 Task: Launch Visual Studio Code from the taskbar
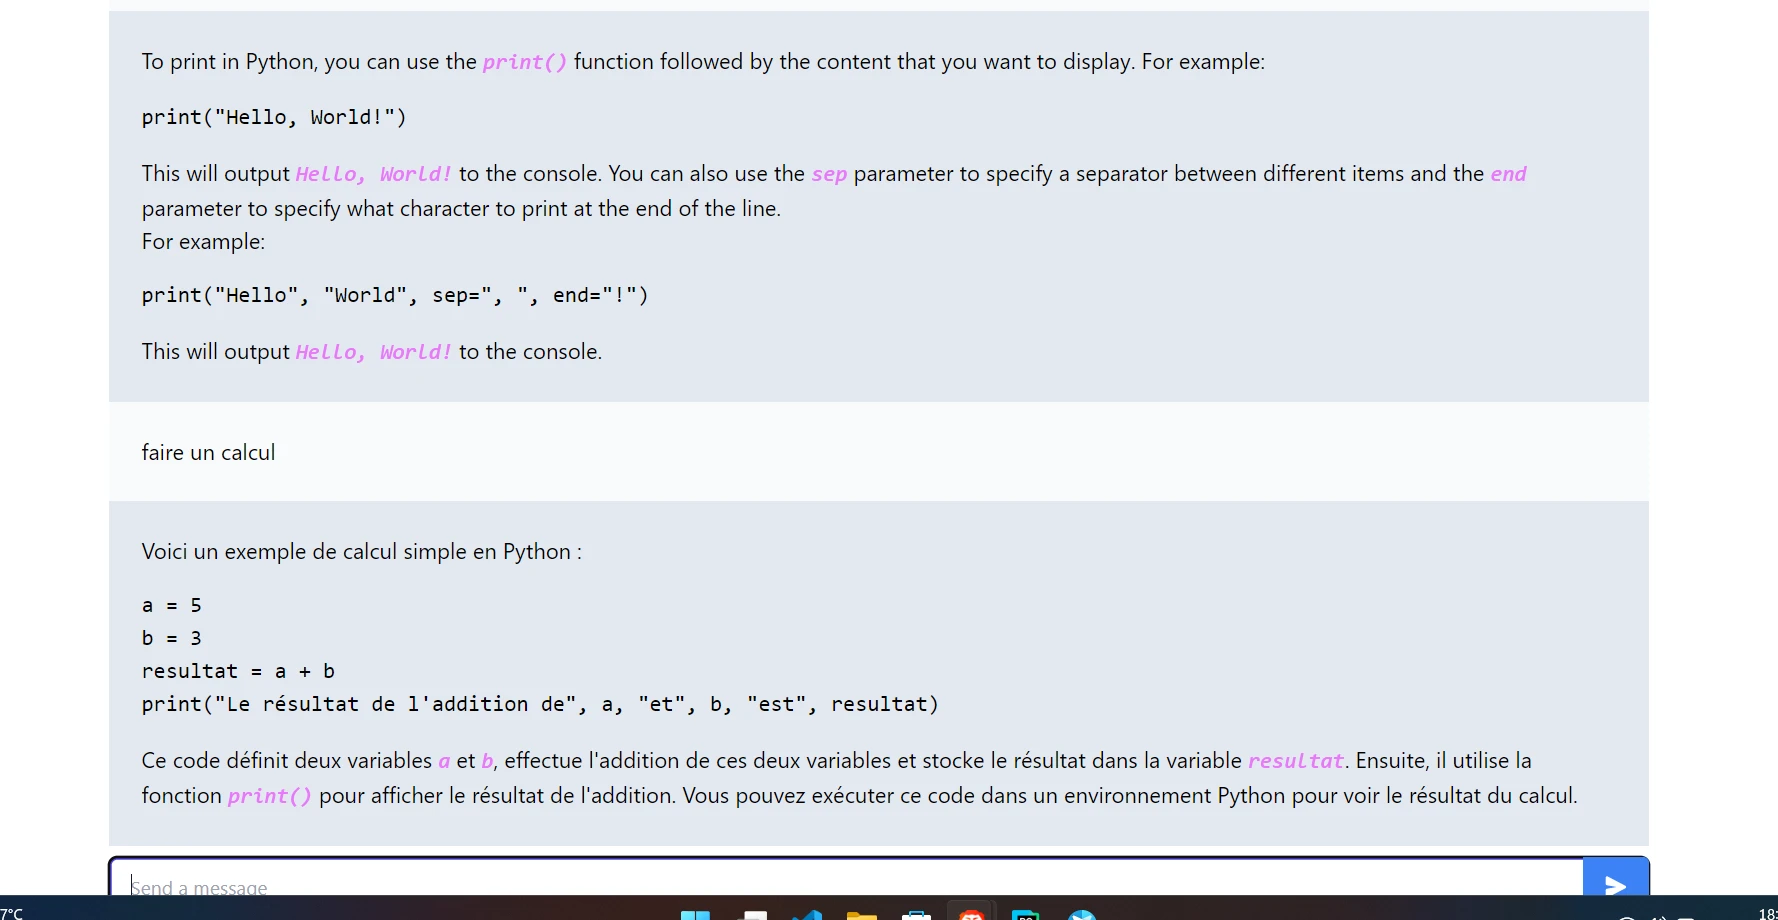click(x=807, y=914)
